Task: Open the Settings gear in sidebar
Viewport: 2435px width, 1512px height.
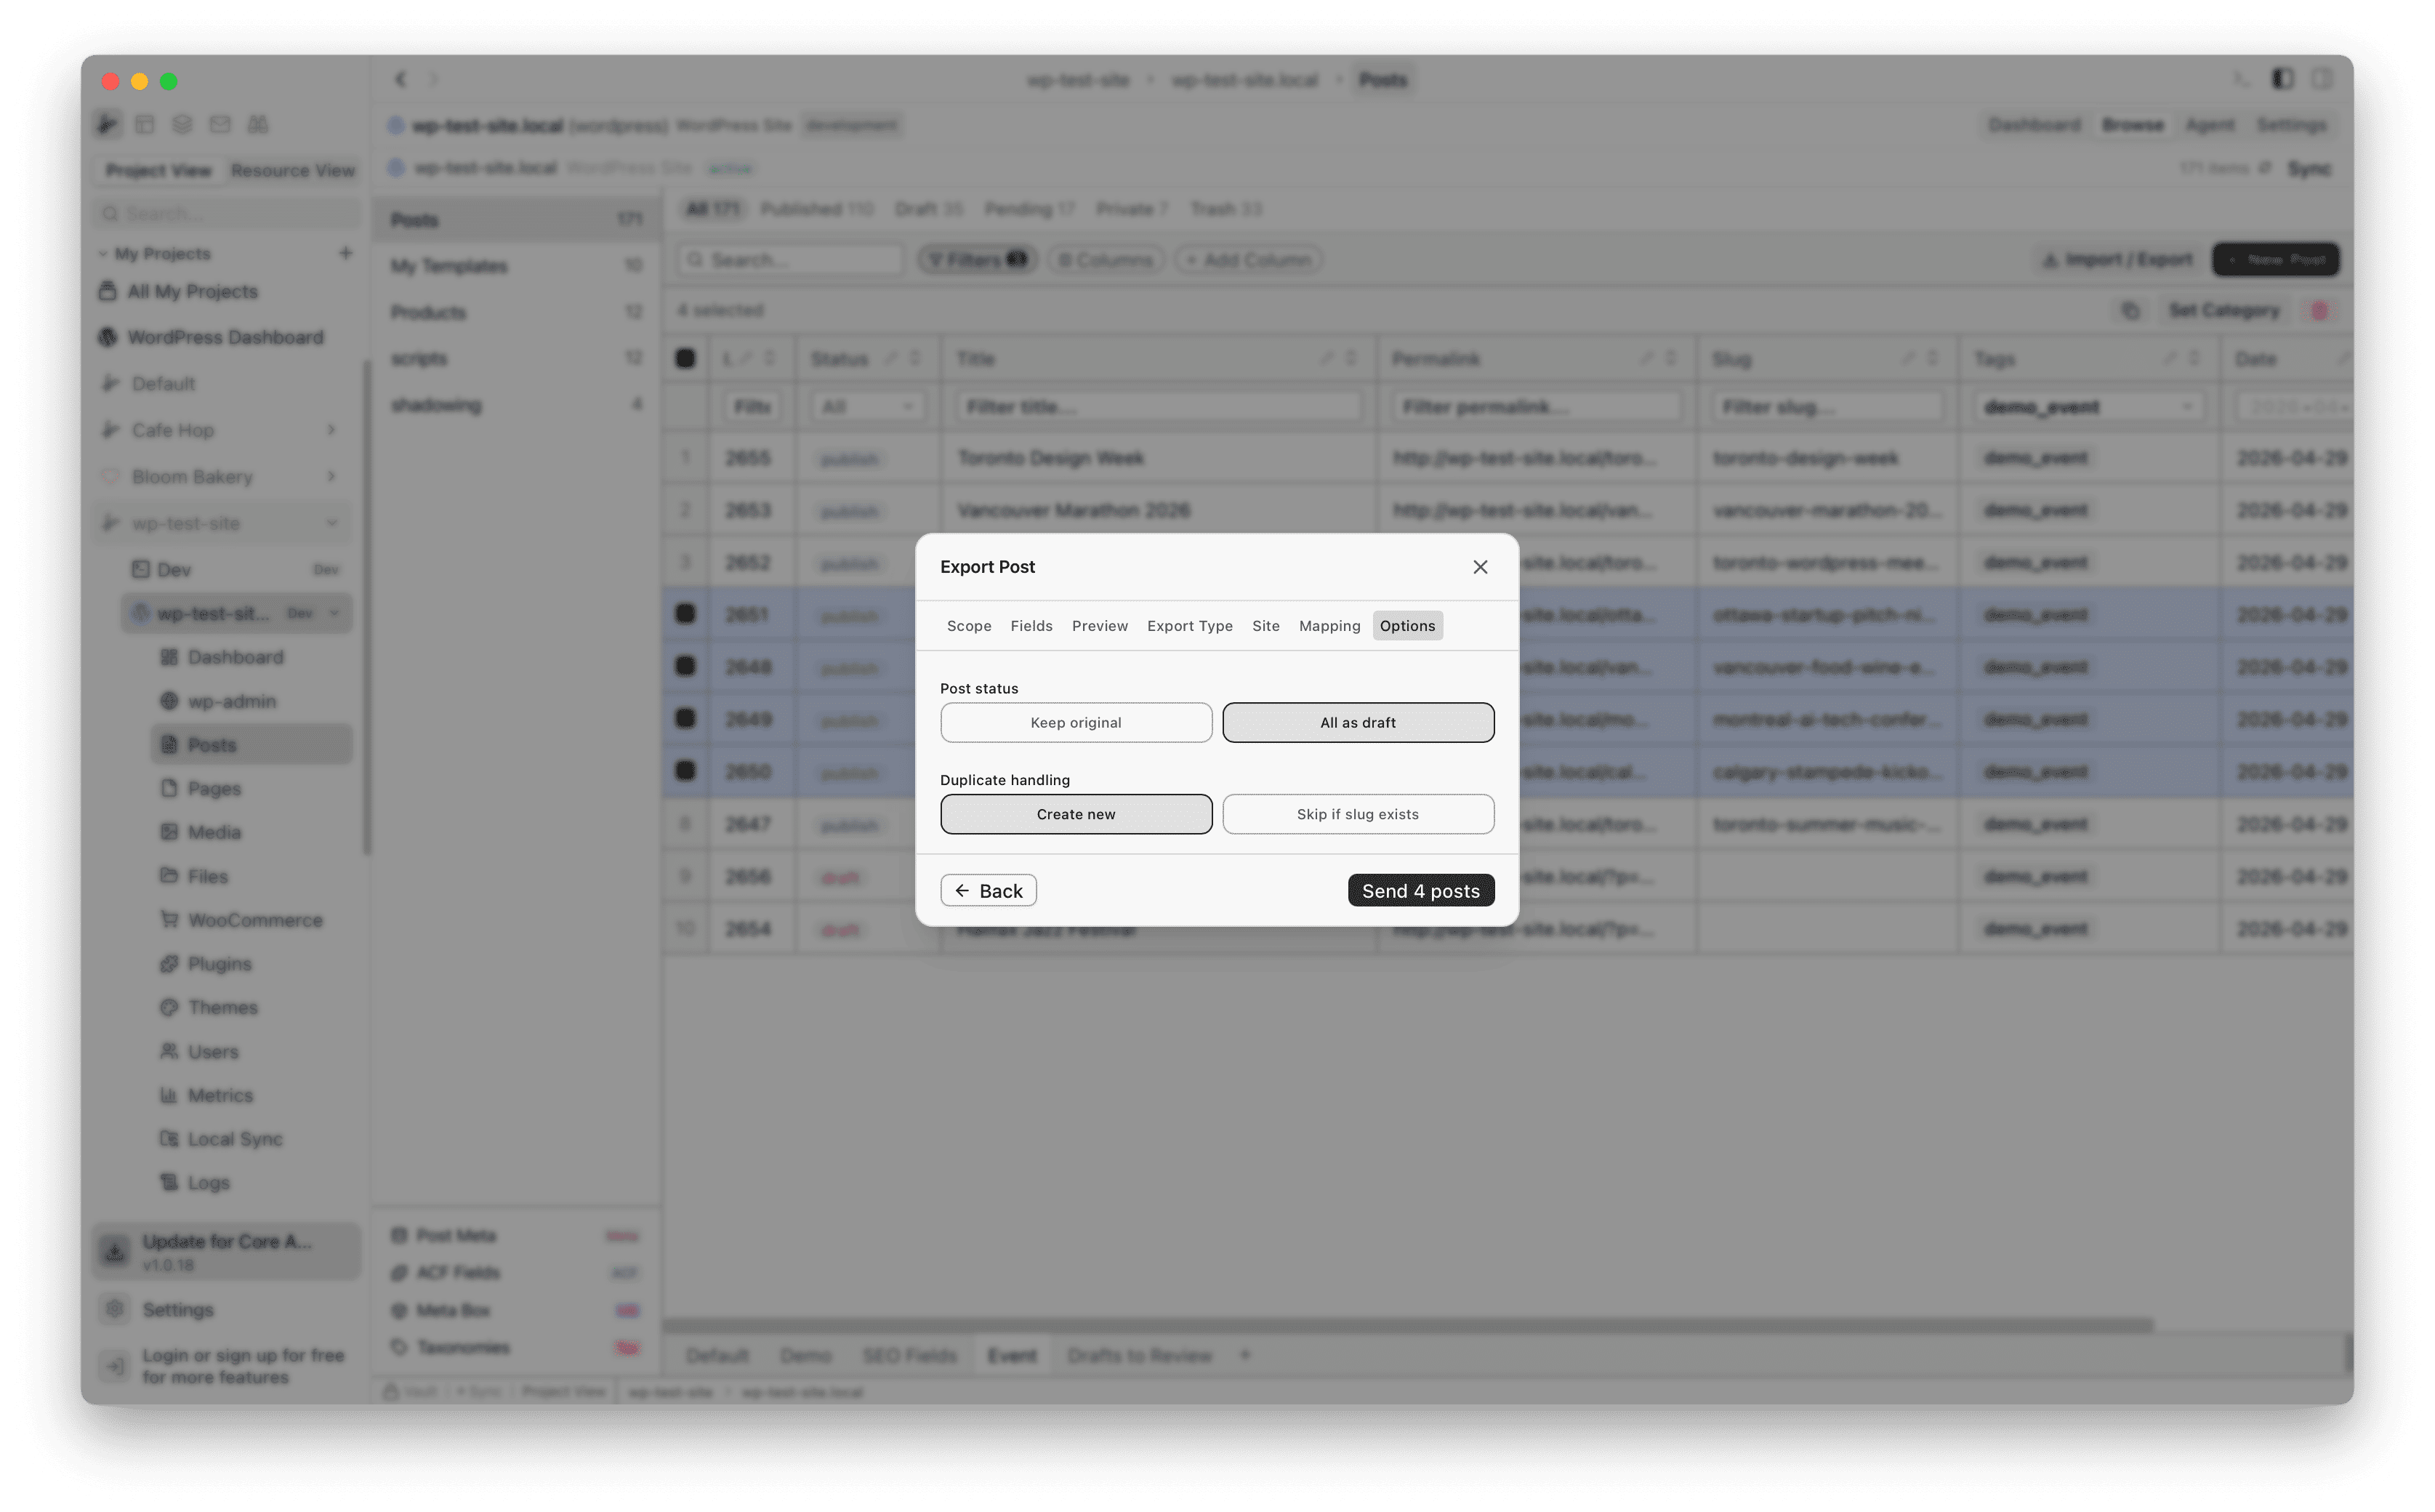Action: pyautogui.click(x=115, y=1309)
